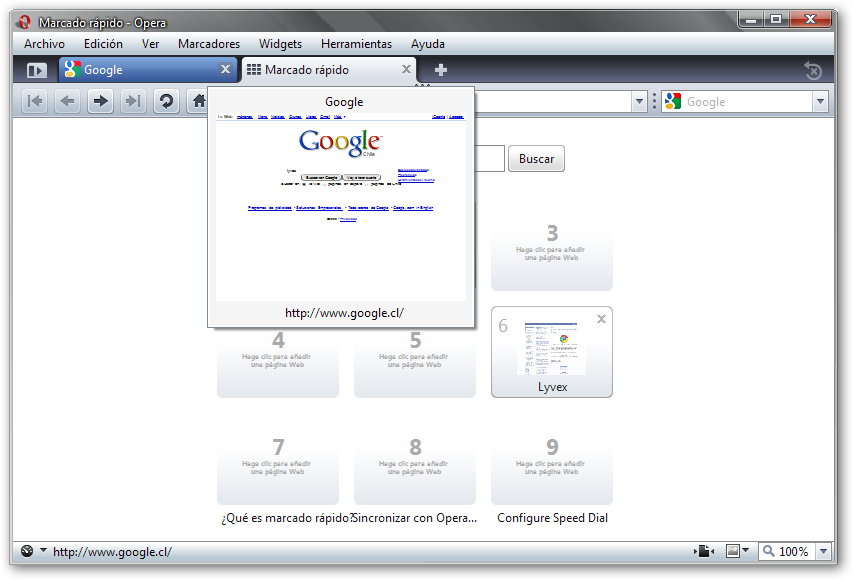This screenshot has width=853, height=580.
Task: Open a new tab with plus icon
Action: pyautogui.click(x=440, y=70)
